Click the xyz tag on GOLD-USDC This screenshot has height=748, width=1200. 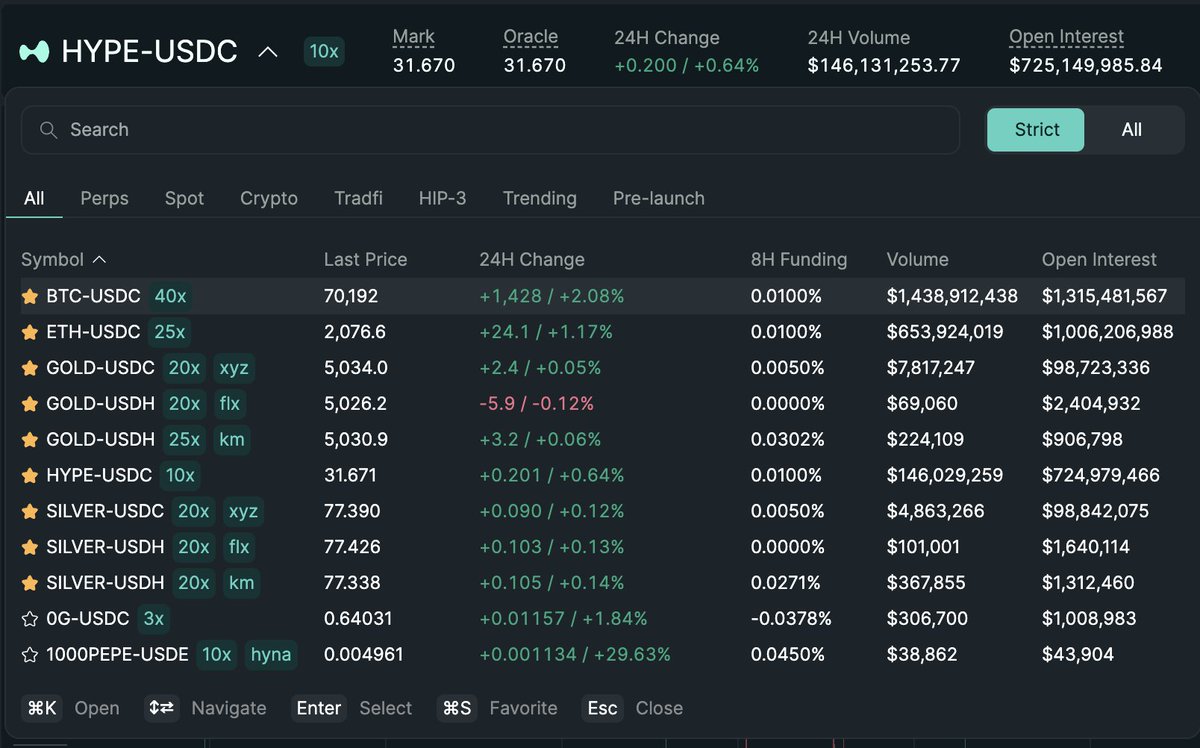click(234, 368)
